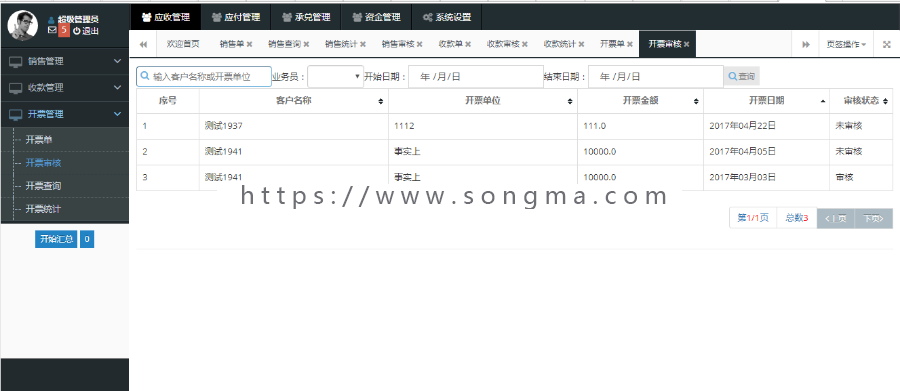
Task: Sort by 客户名称 column
Action: [x=294, y=100]
